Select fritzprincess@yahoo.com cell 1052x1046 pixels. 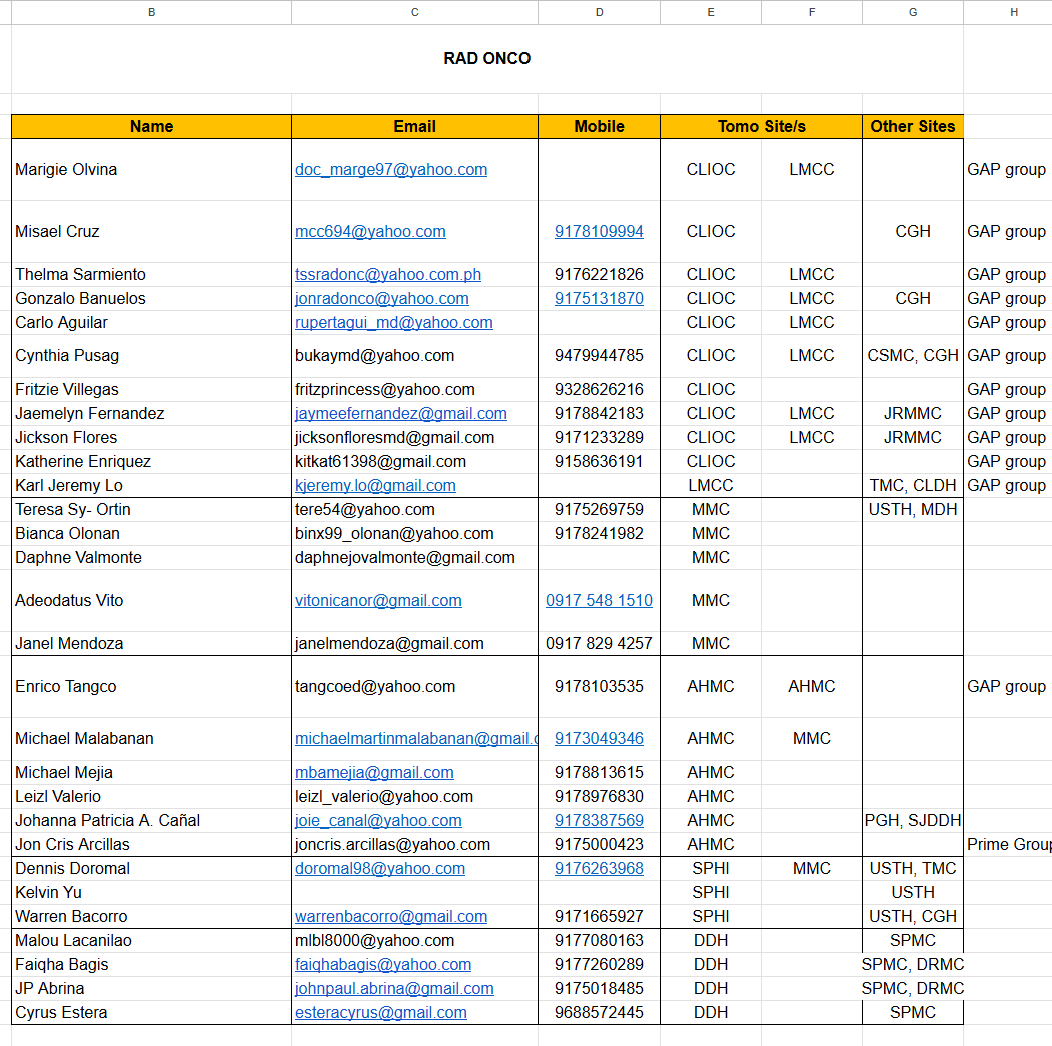(x=415, y=389)
